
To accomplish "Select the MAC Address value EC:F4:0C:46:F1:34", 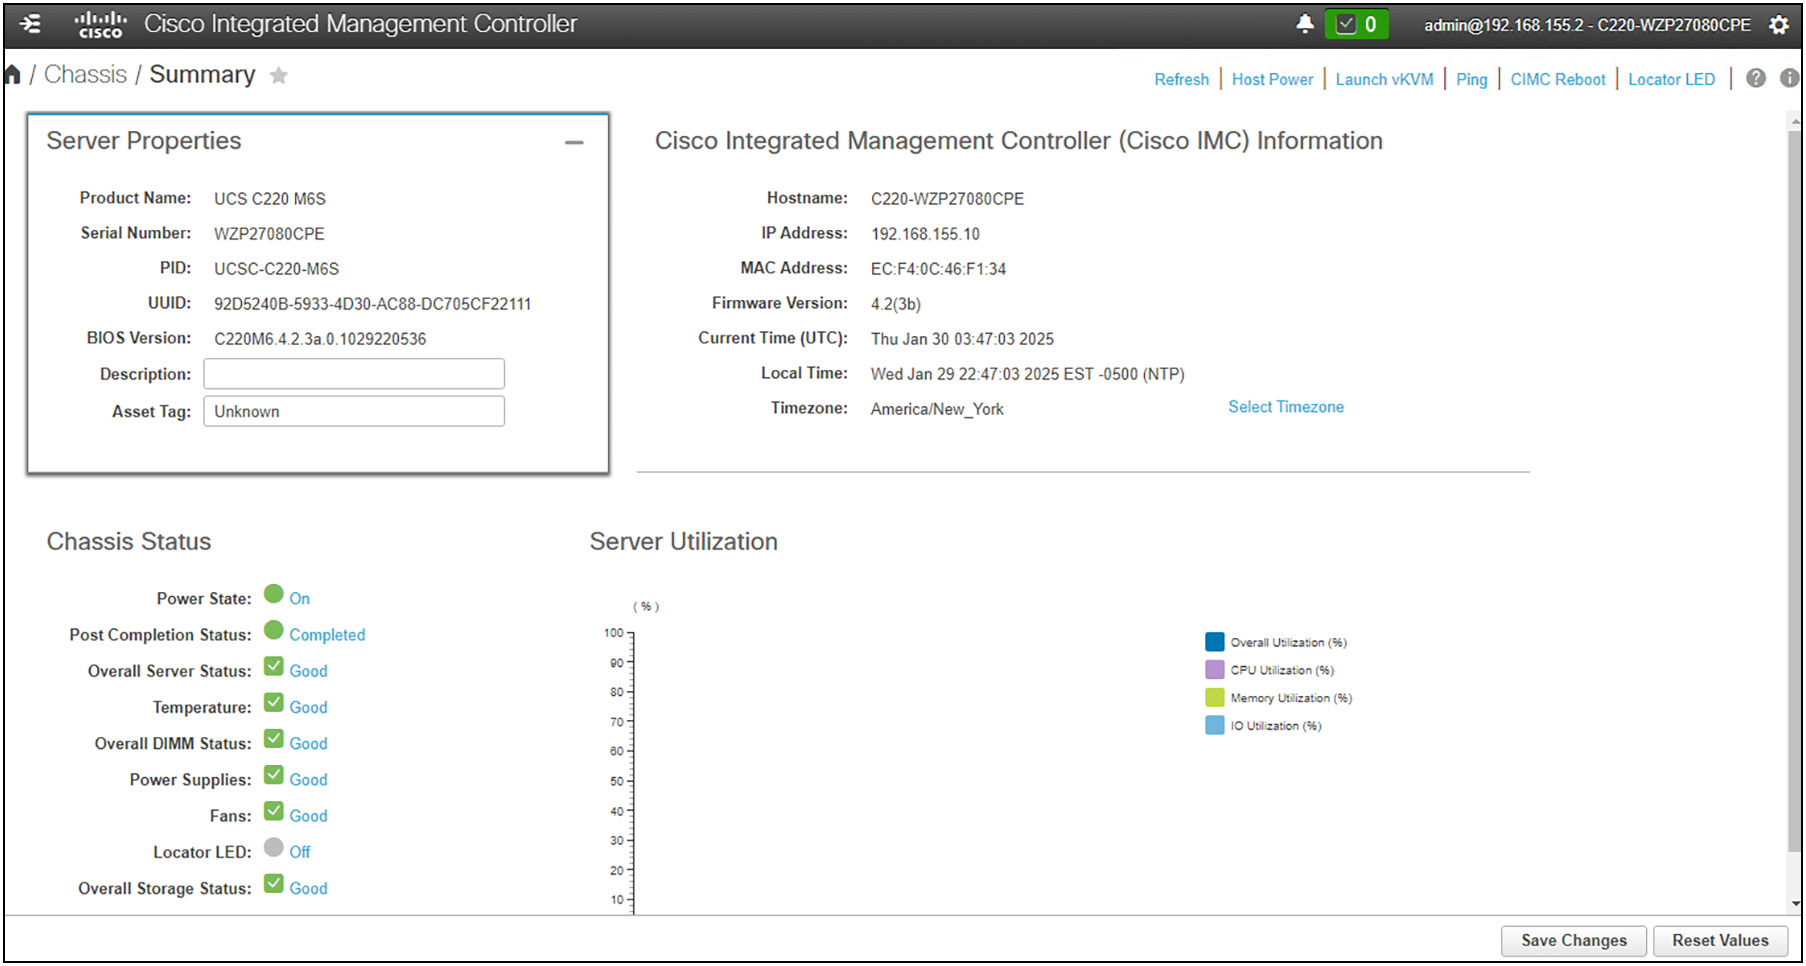I will tap(938, 269).
